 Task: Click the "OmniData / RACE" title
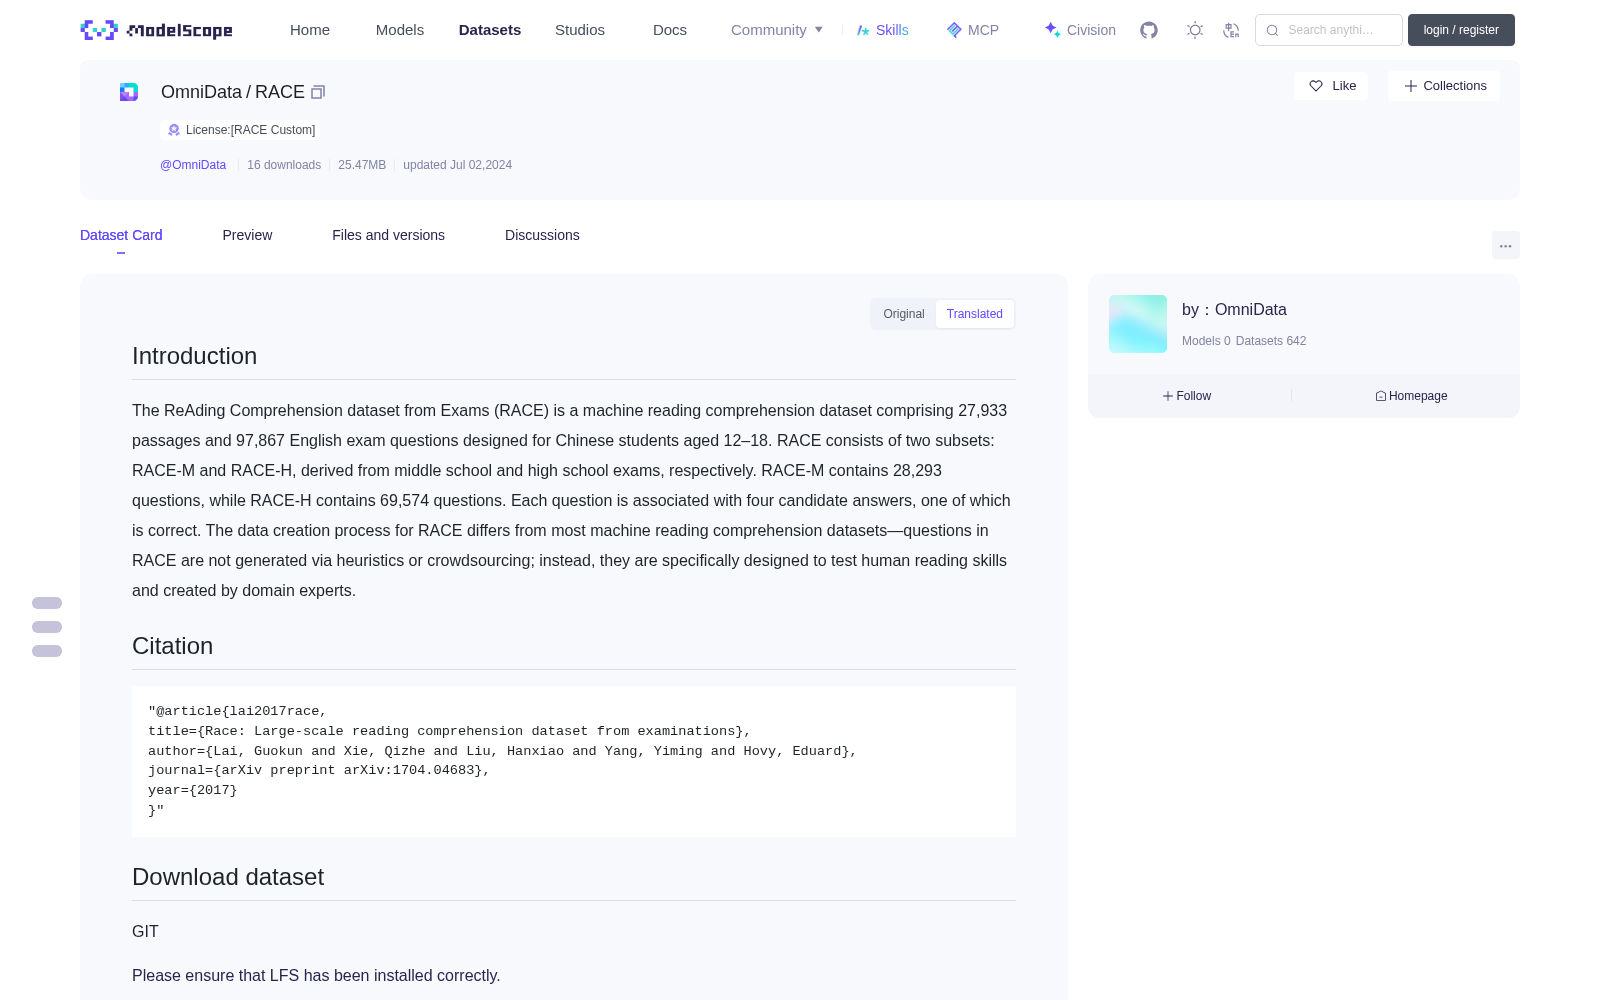[x=233, y=92]
